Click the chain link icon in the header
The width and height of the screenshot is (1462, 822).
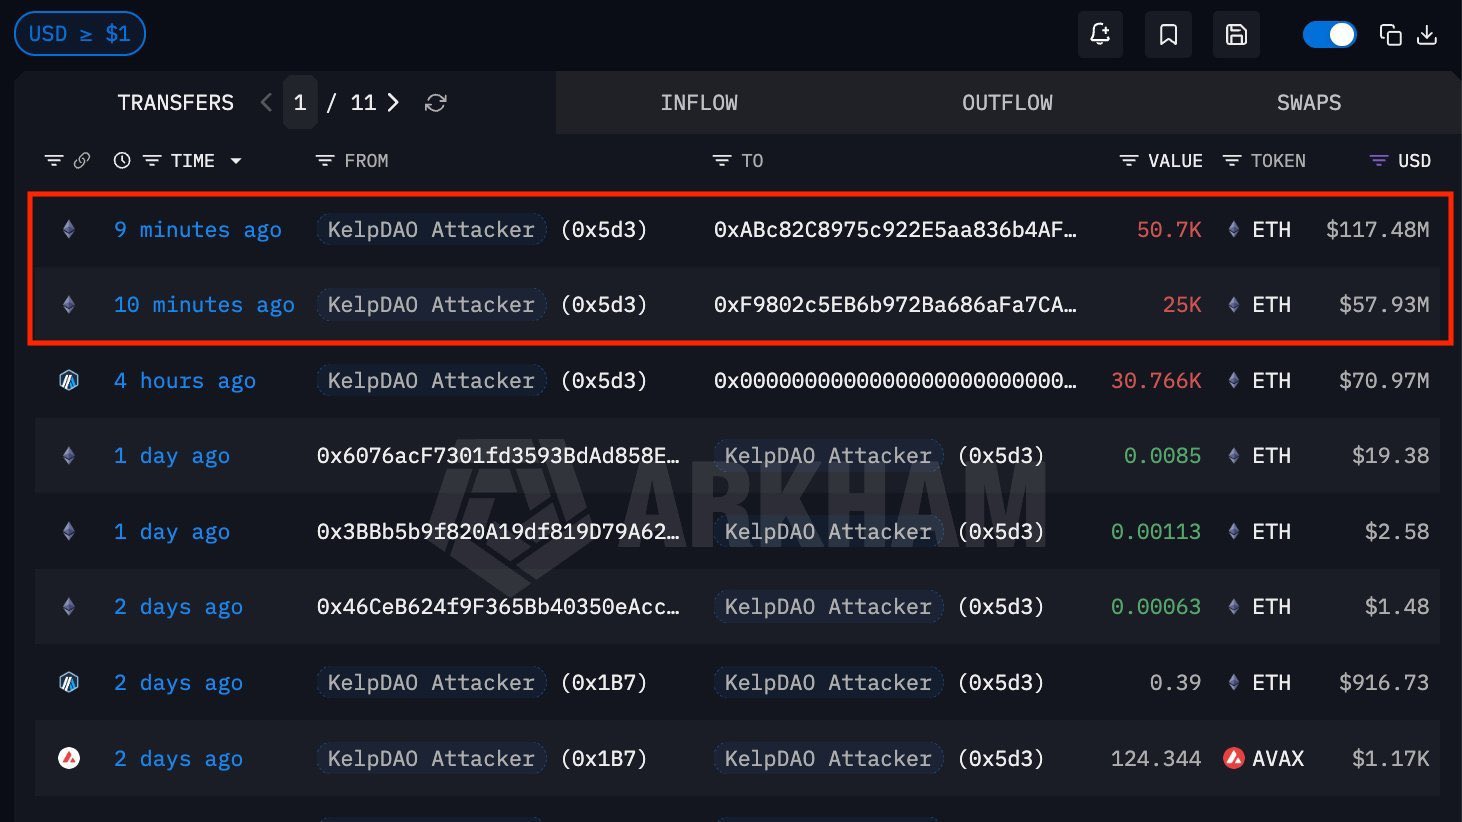(x=82, y=161)
